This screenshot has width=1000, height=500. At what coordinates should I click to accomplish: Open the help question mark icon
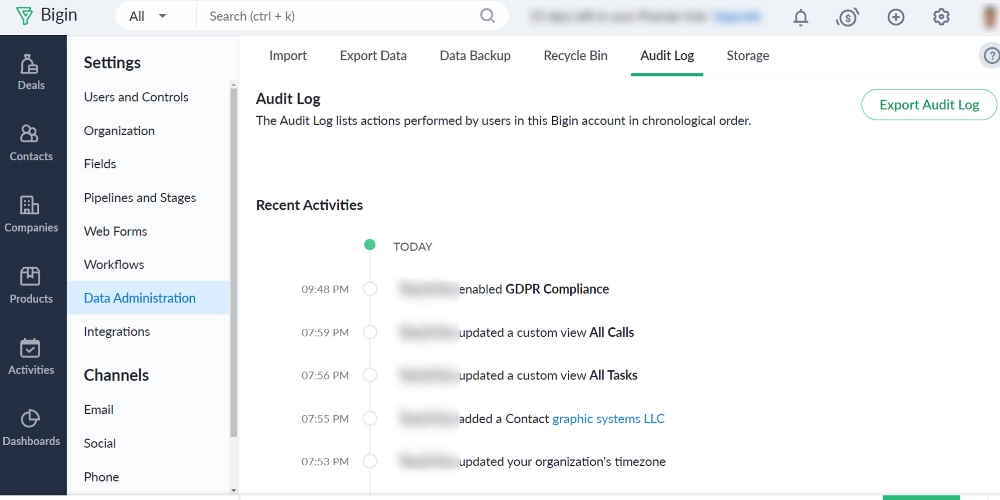coord(990,56)
